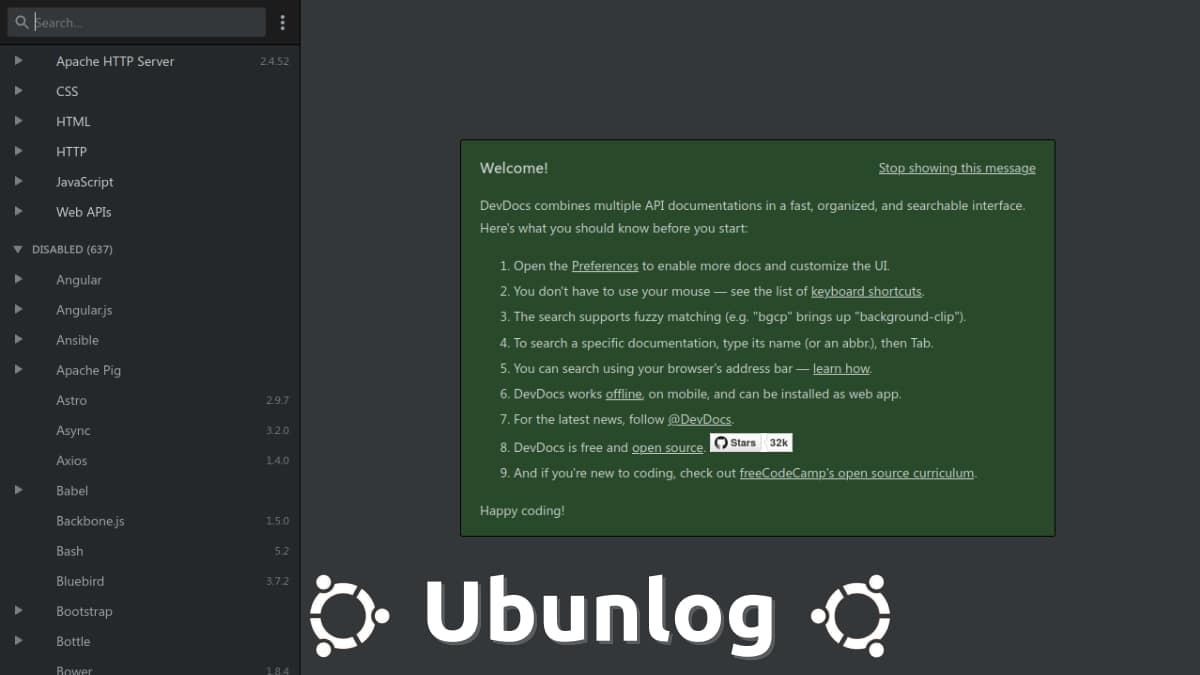
Task: Expand the Angular entry arrow
Action: [x=18, y=280]
